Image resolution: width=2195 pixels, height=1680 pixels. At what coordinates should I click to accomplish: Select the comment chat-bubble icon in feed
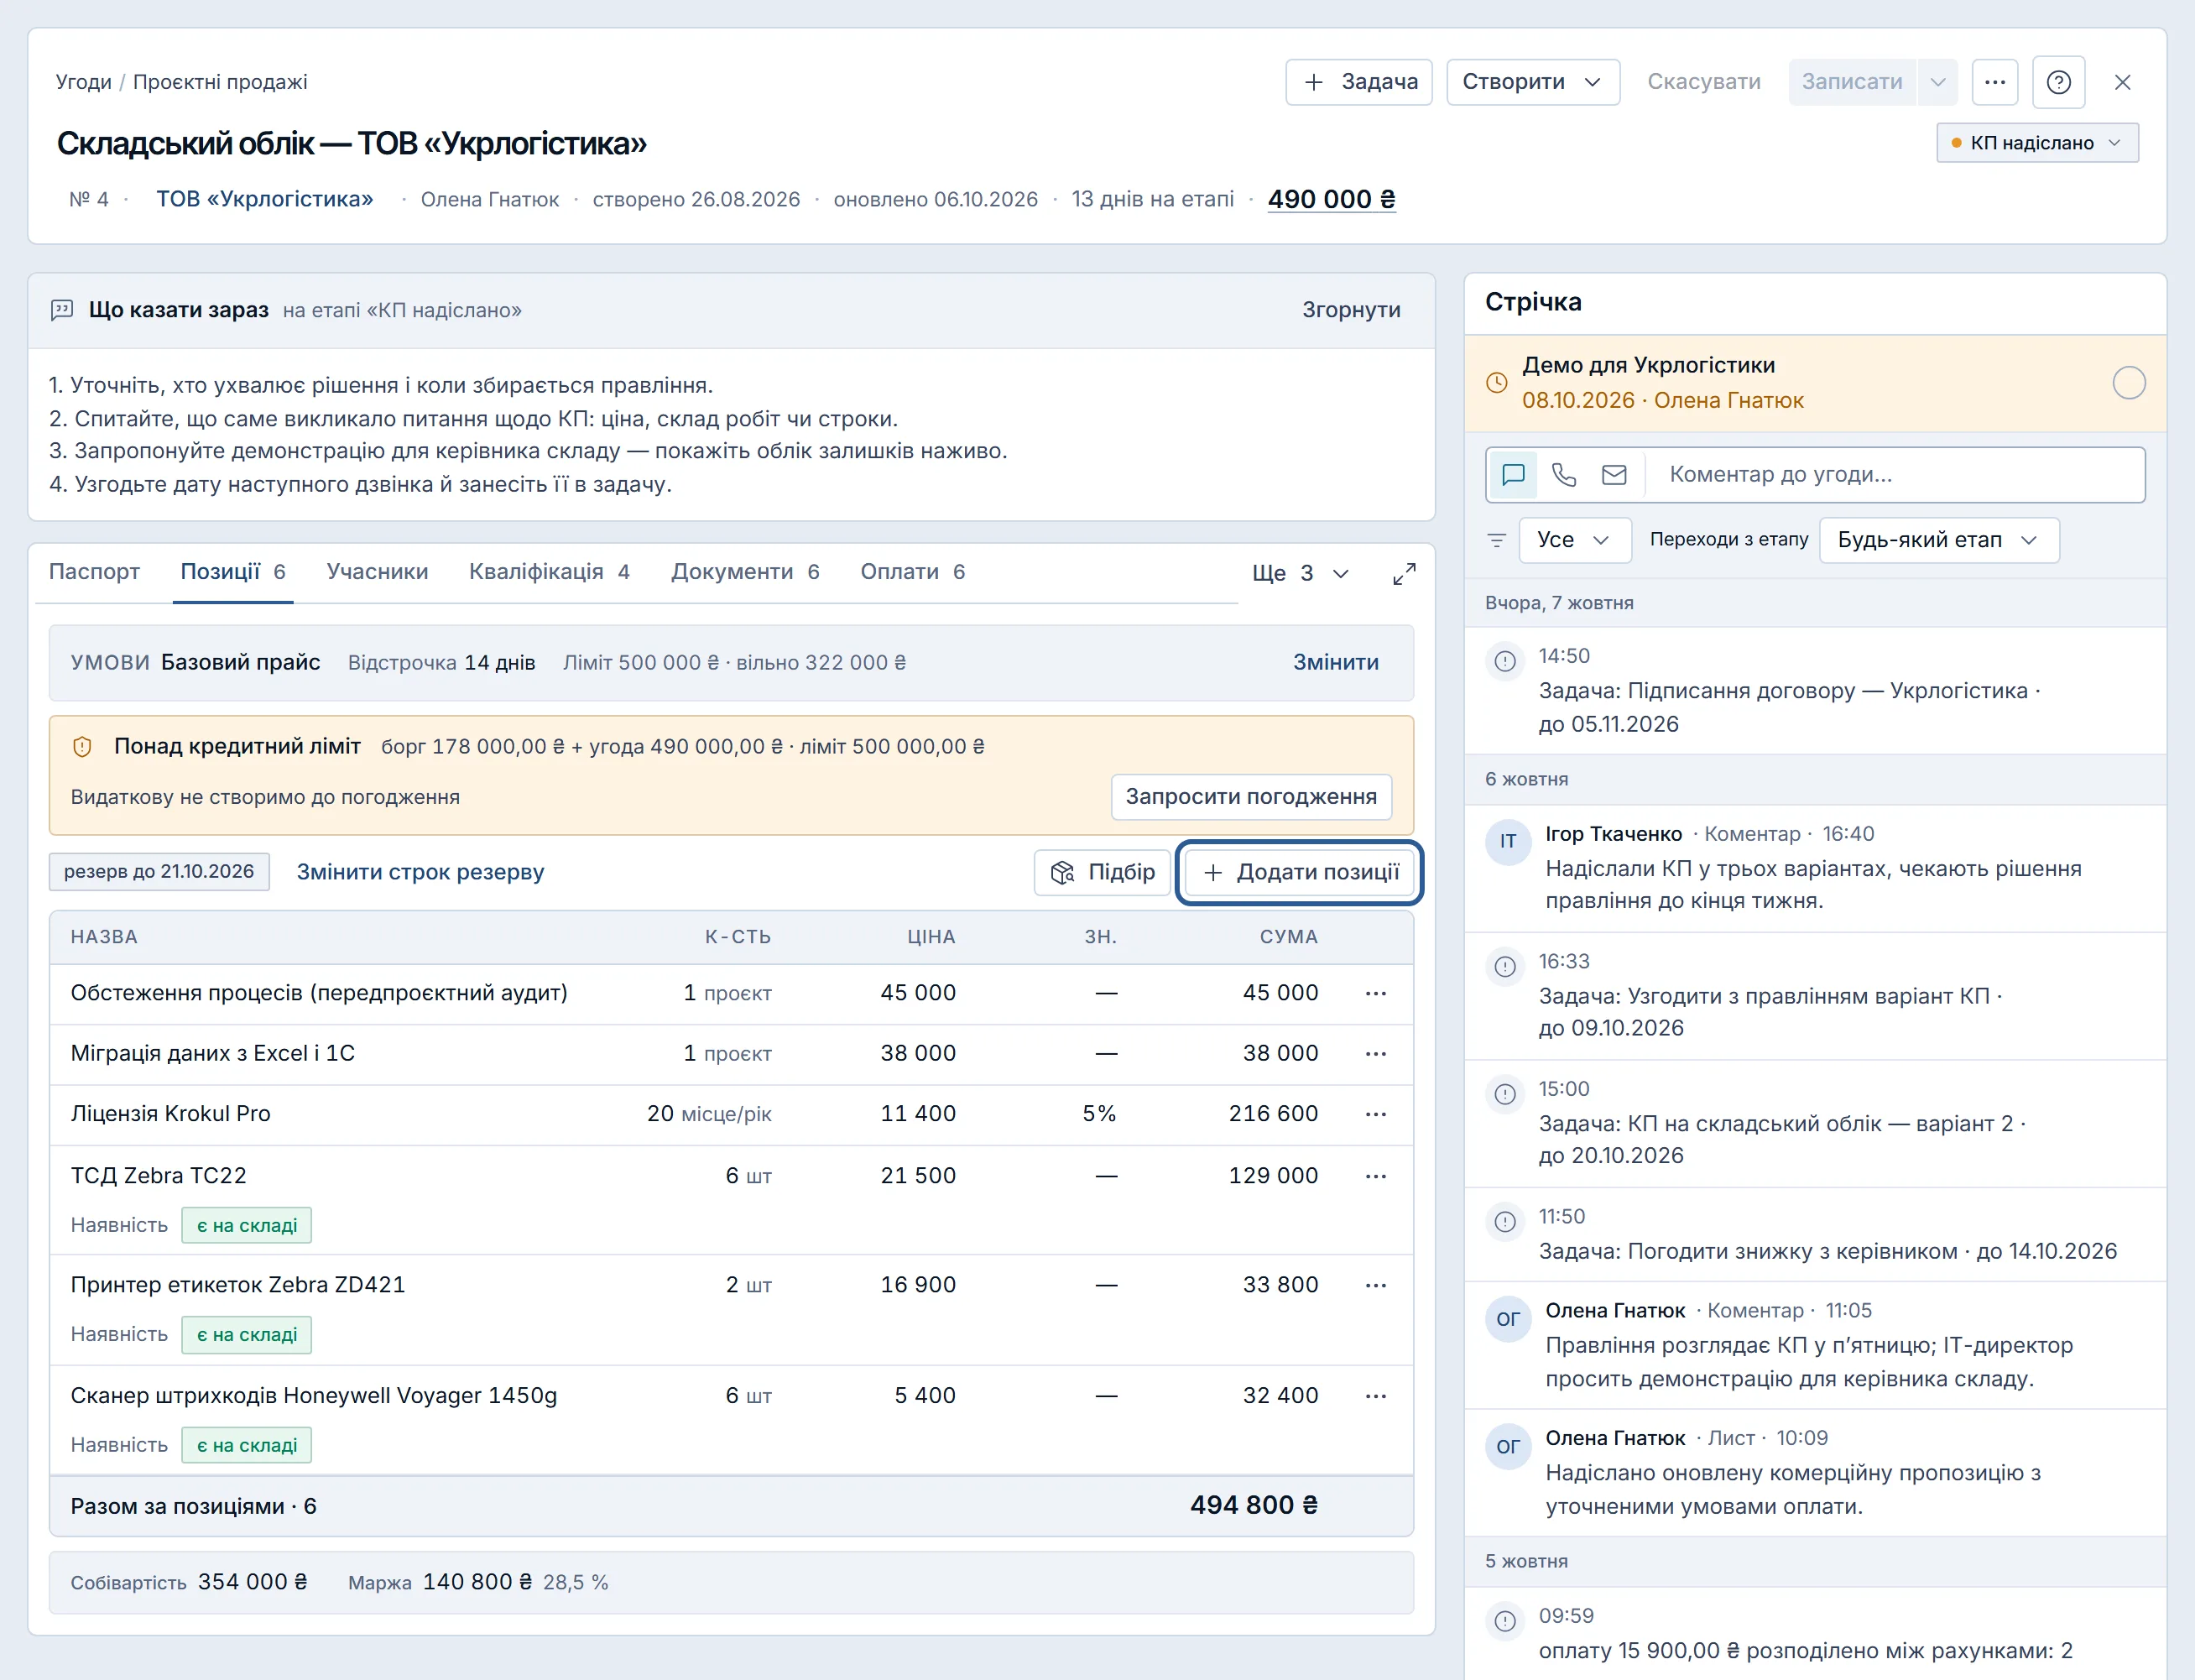coord(1513,474)
